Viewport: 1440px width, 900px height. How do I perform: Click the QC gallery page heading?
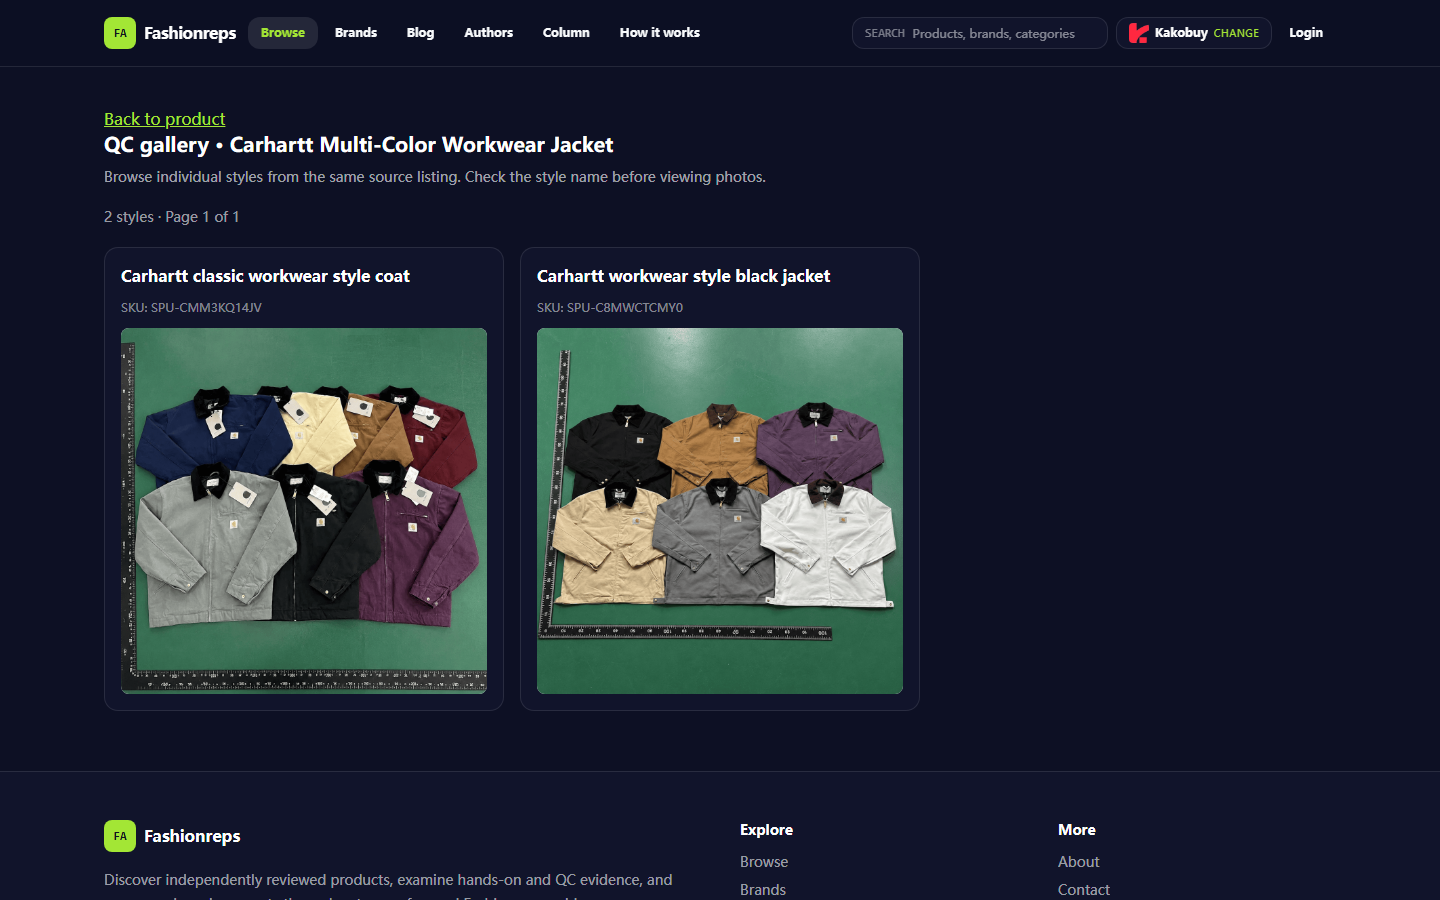(x=358, y=145)
